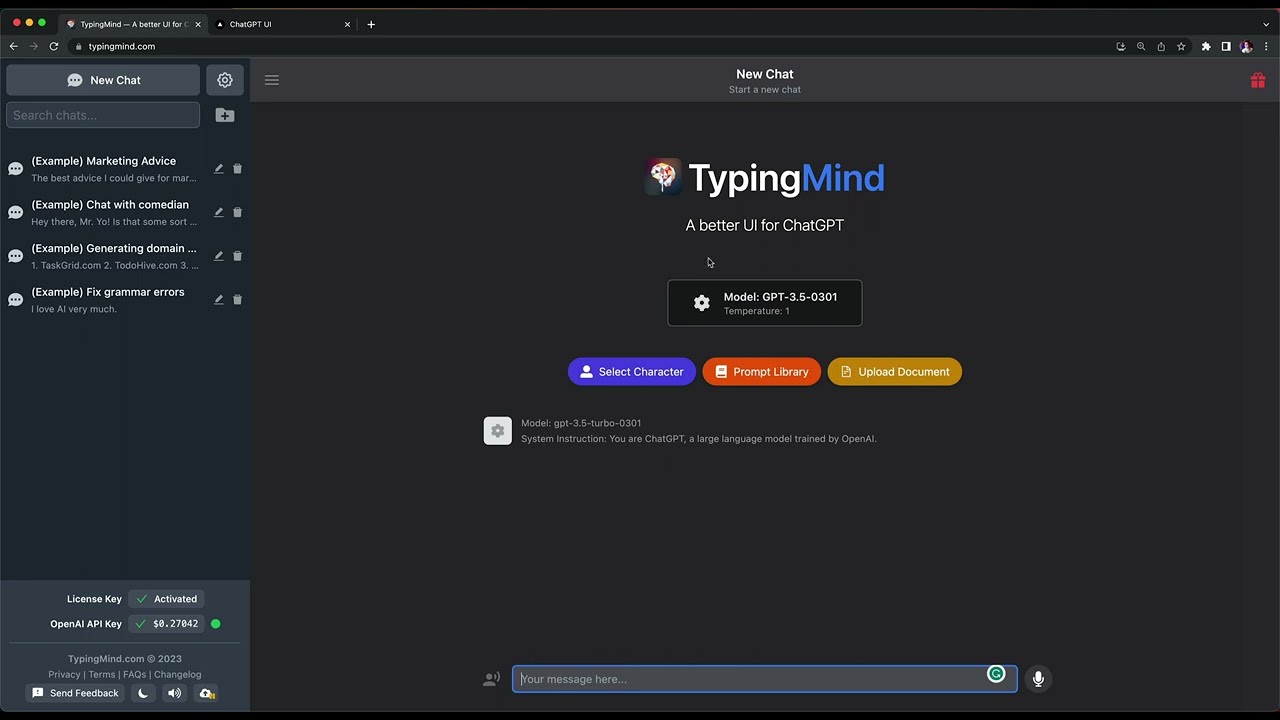Go back to previous page
The image size is (1280, 720).
13,46
